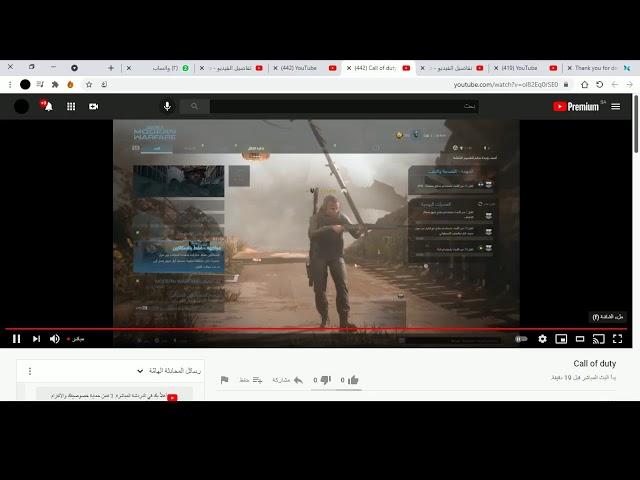
Task: Click the page vertical scrollbar
Action: [636, 124]
